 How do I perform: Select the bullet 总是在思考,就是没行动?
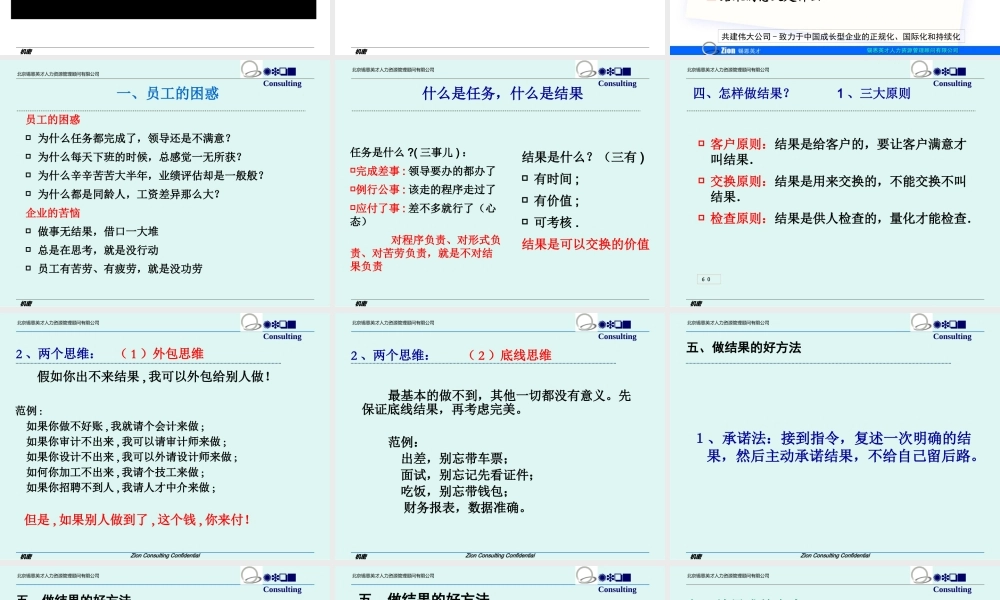click(x=98, y=249)
